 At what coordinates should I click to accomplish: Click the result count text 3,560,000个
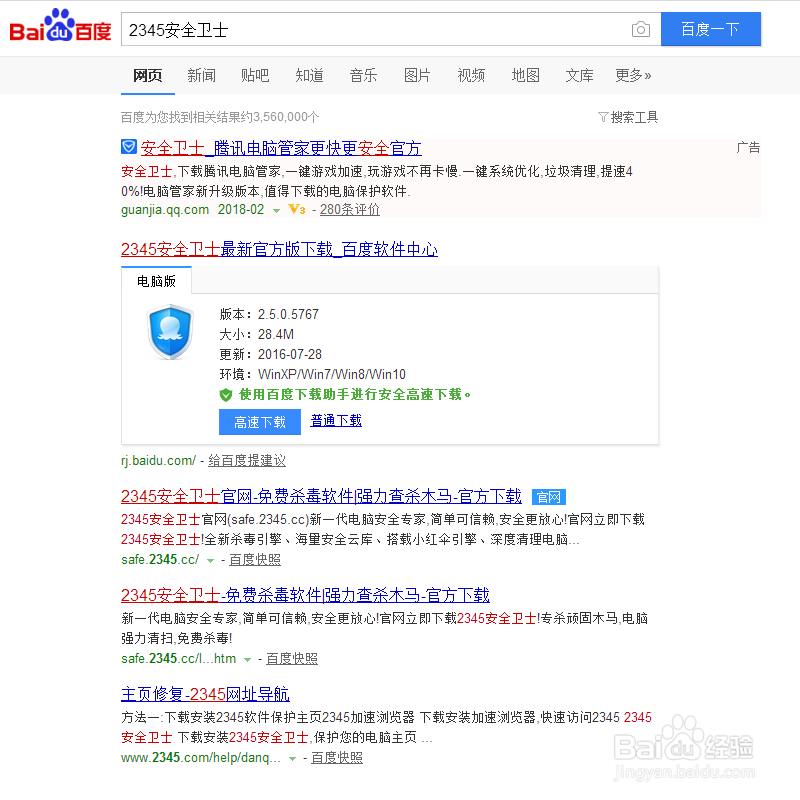pyautogui.click(x=286, y=117)
